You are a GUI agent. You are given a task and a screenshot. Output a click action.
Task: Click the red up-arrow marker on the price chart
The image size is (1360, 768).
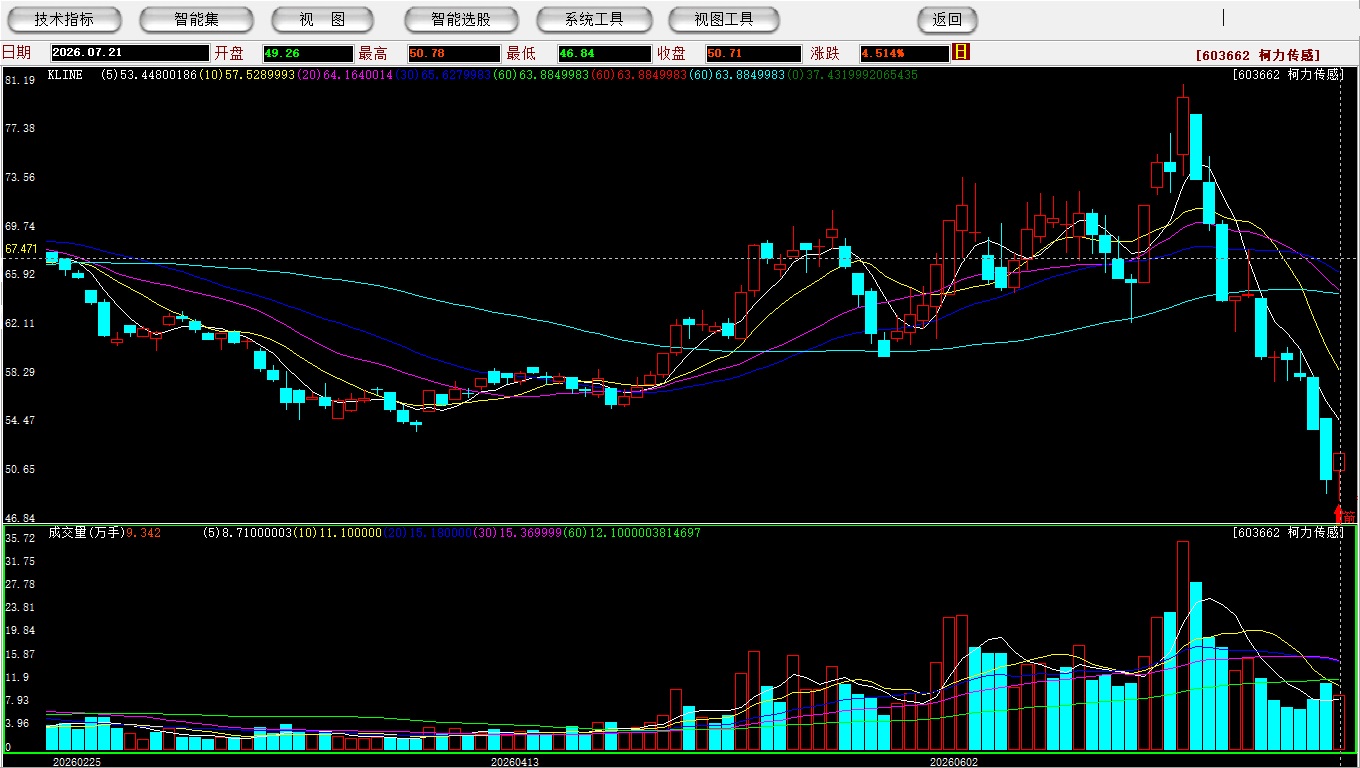[1339, 513]
